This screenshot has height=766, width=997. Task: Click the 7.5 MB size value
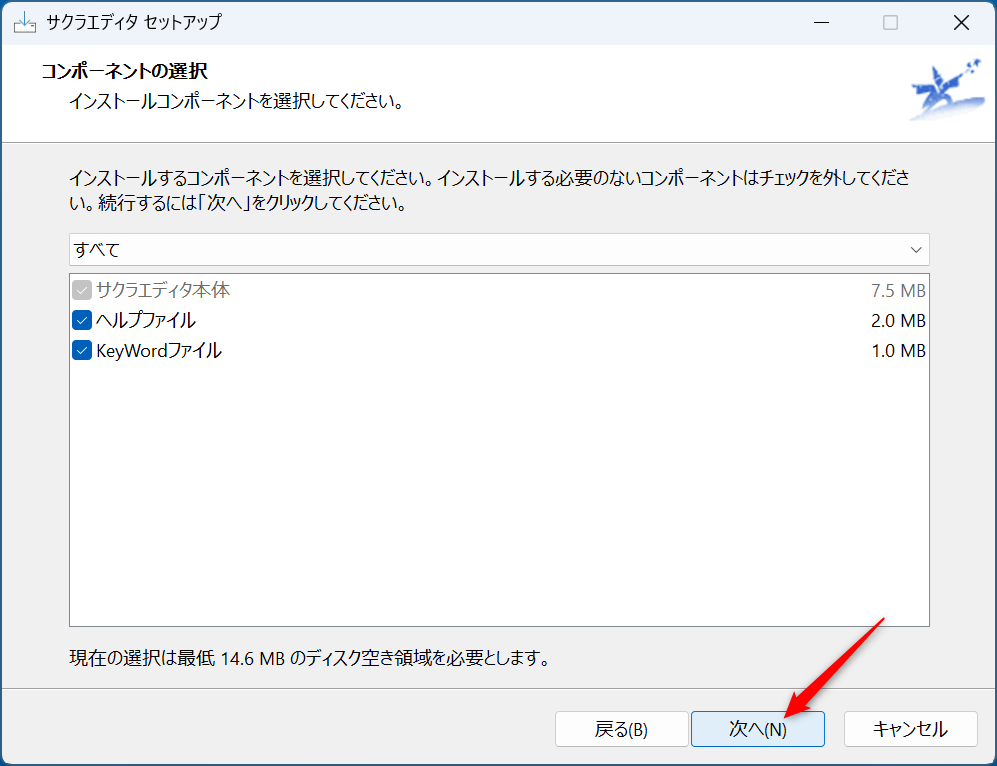coord(898,291)
